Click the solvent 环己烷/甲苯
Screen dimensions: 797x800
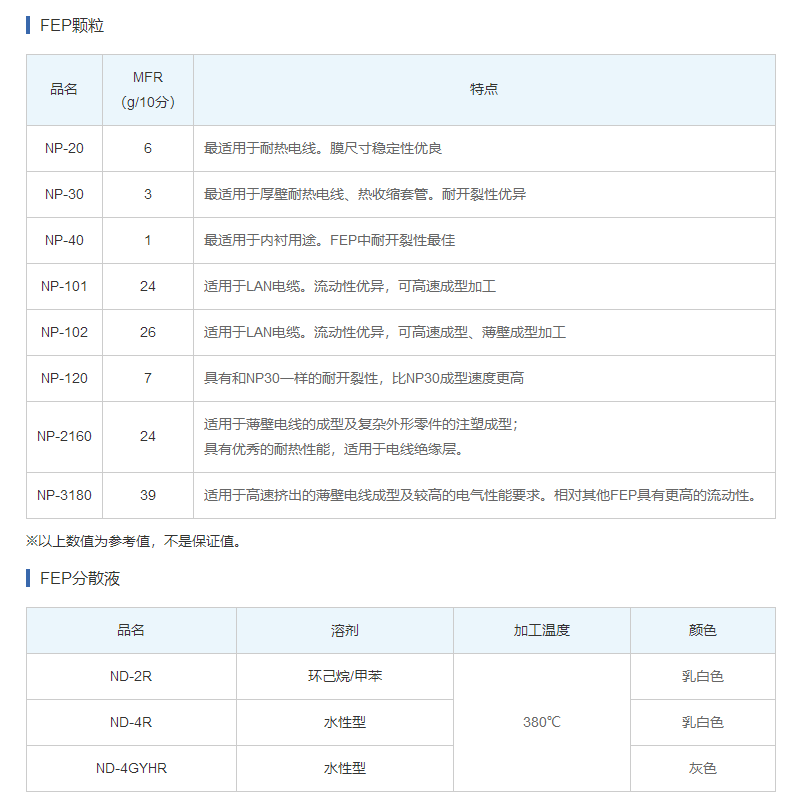coord(345,677)
